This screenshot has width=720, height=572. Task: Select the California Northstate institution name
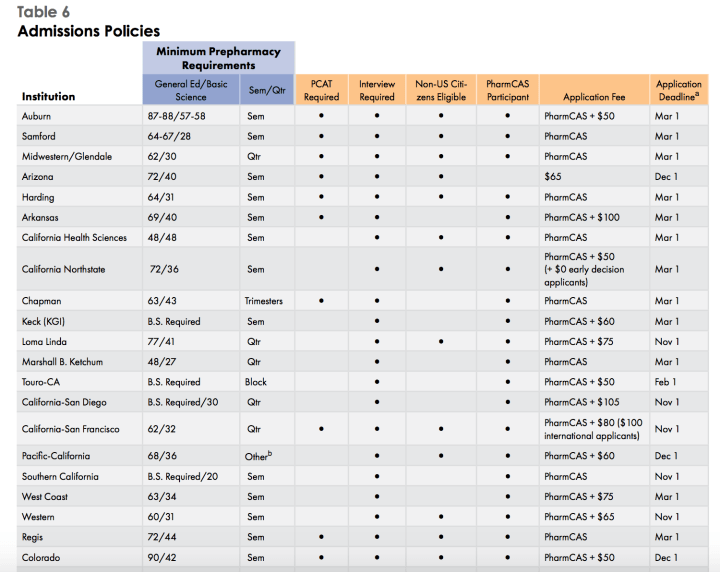(x=64, y=269)
